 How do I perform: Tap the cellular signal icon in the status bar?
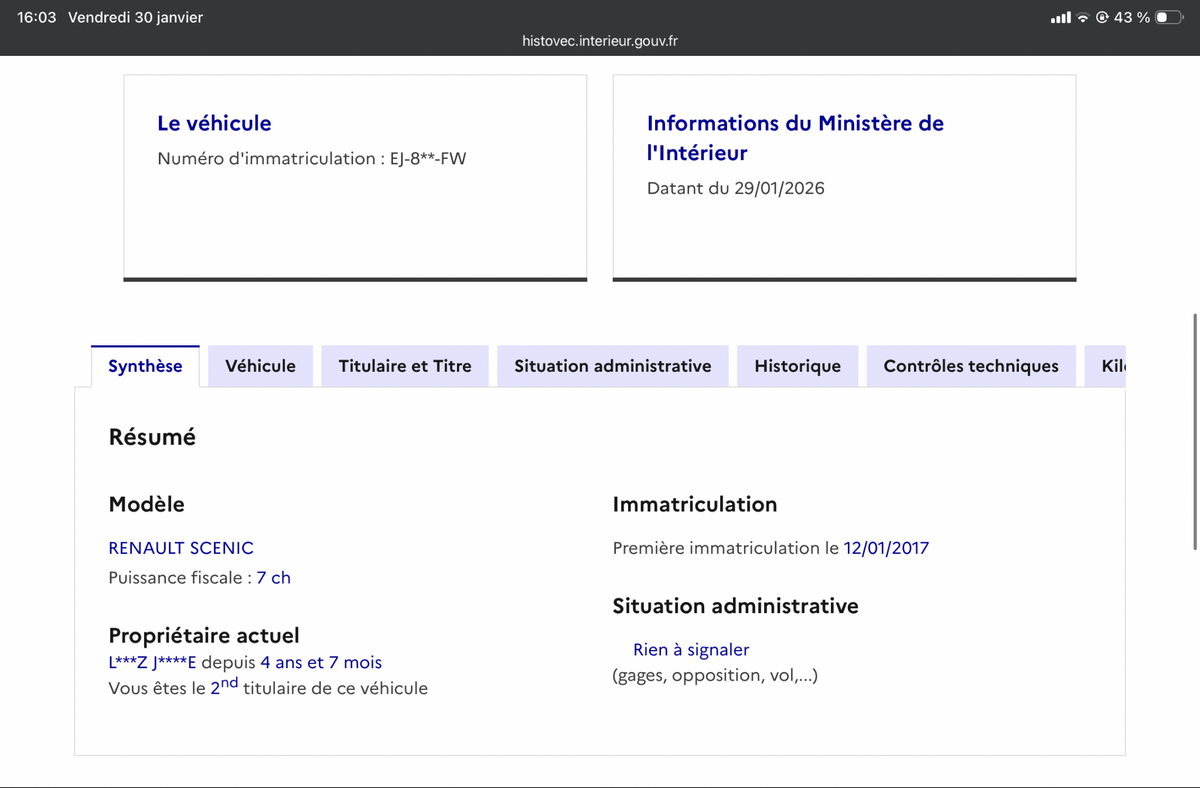tap(1060, 17)
